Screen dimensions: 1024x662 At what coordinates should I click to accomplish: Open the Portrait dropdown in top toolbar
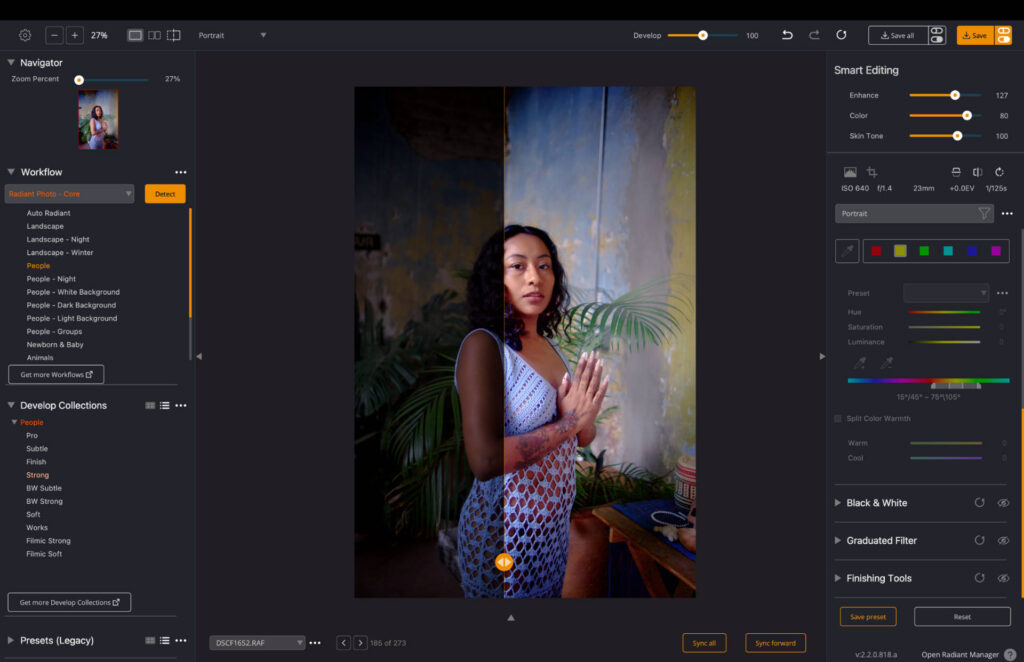(x=232, y=35)
